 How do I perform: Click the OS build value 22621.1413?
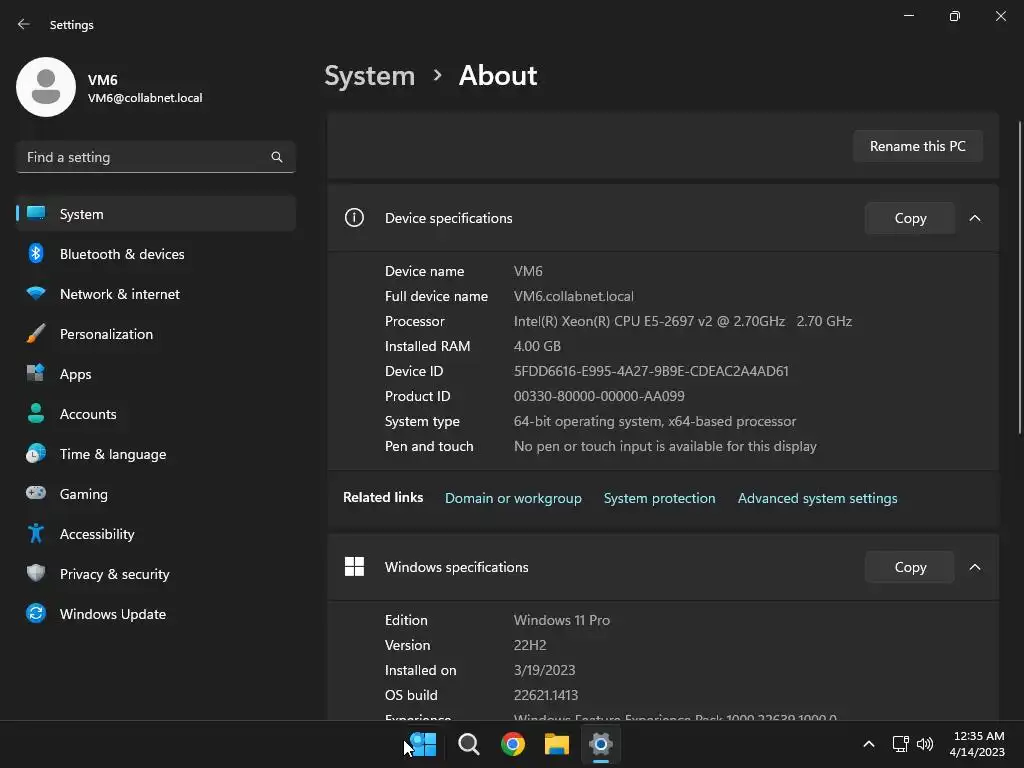tap(545, 695)
